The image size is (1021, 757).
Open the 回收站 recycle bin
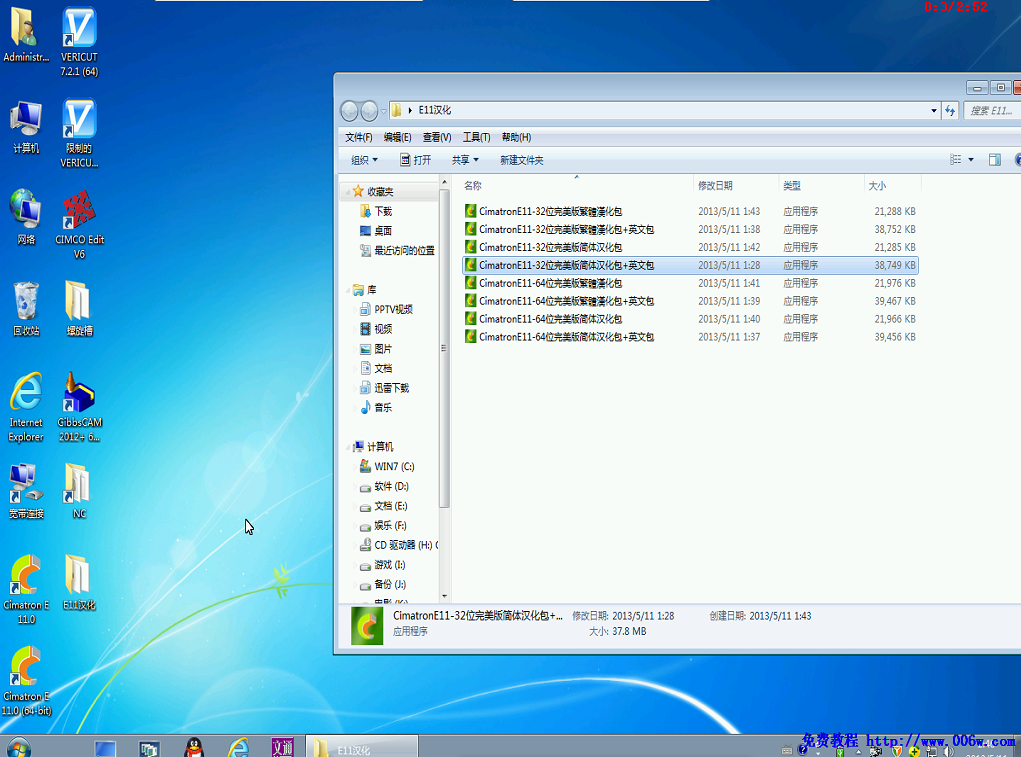26,309
